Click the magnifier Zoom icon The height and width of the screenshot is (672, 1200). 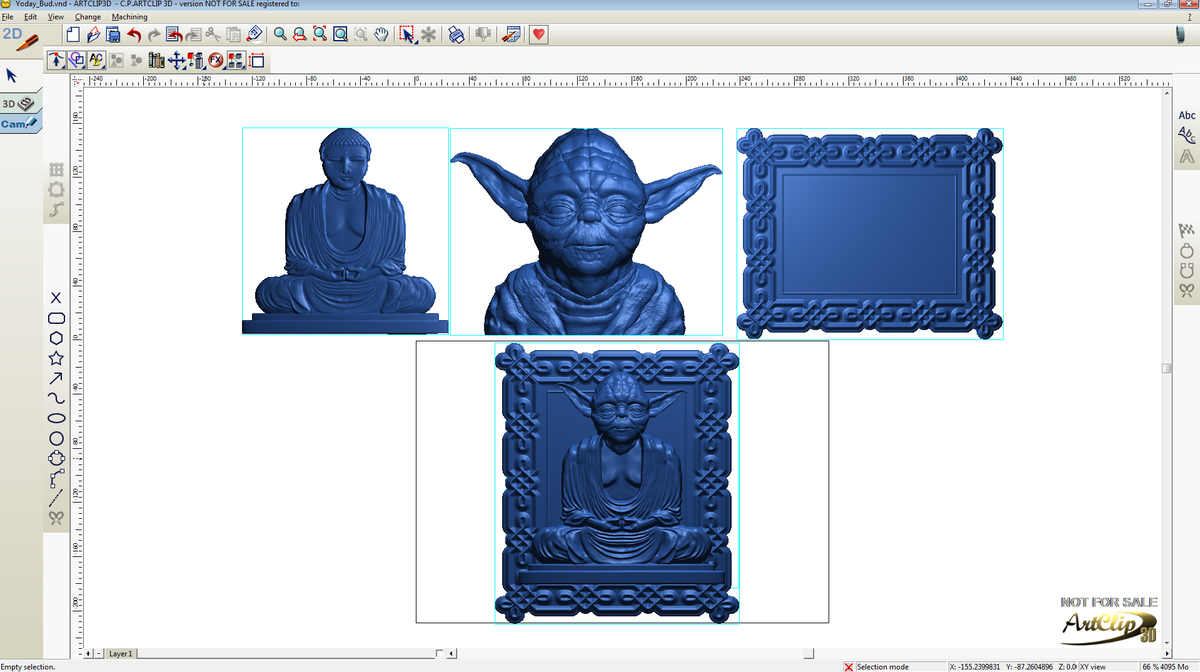(280, 34)
